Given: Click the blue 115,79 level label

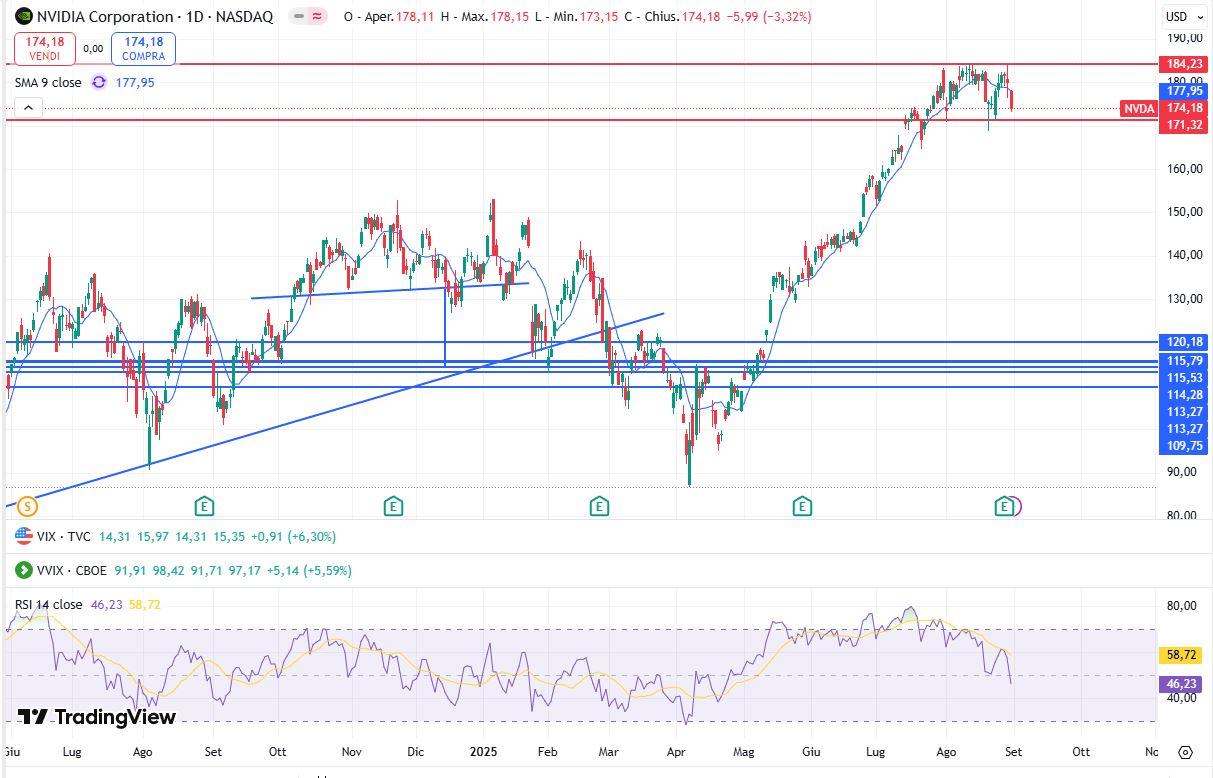Looking at the screenshot, I should point(1184,360).
